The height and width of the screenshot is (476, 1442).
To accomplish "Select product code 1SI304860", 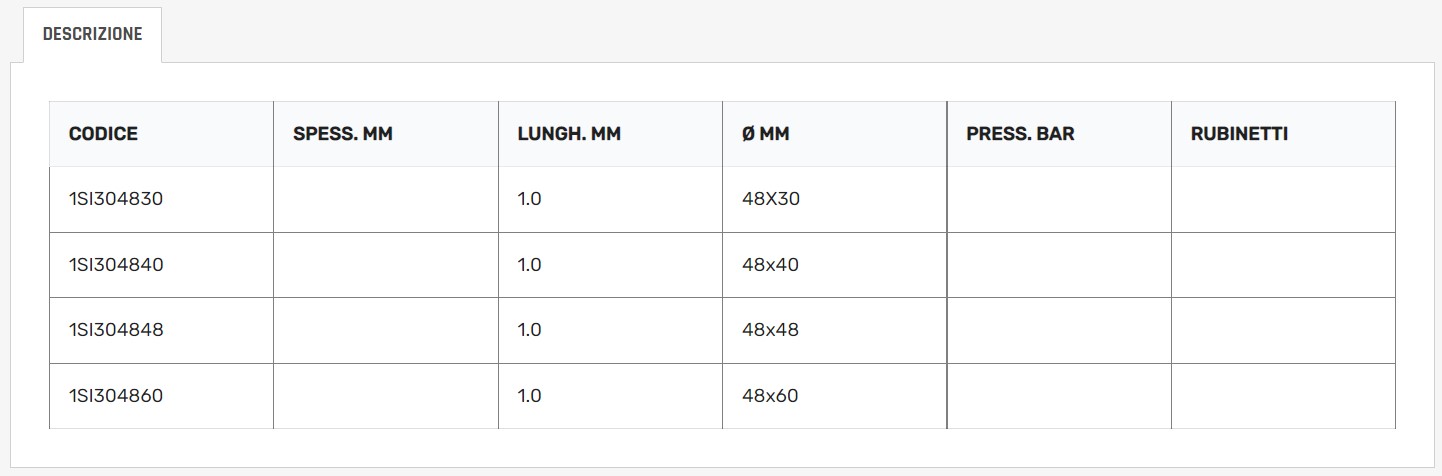I will coord(116,396).
